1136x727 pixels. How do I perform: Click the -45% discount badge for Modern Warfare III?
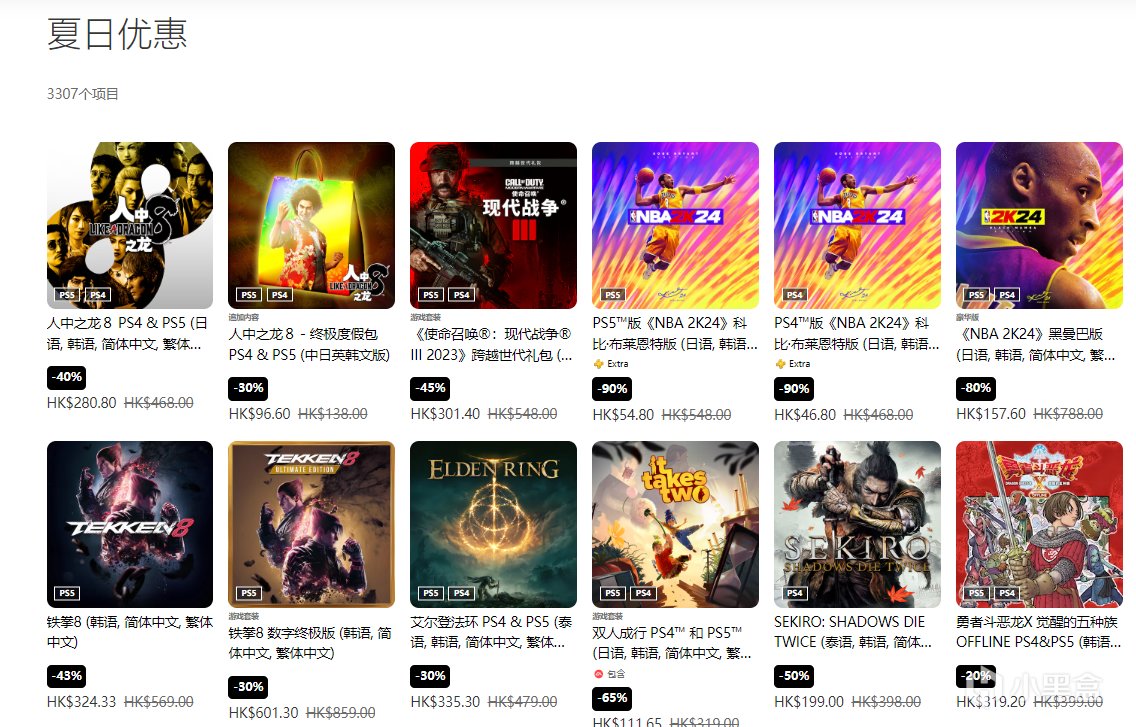coord(430,388)
